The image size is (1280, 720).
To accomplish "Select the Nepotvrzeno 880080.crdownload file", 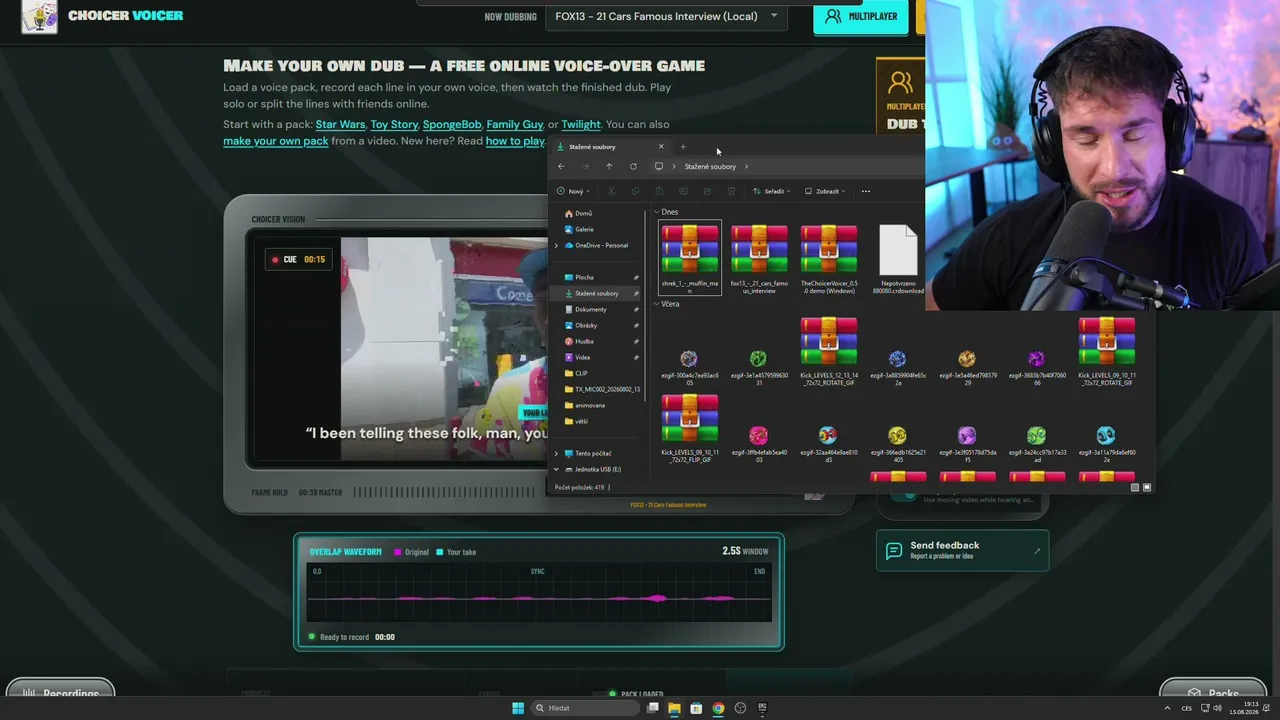I will [x=898, y=258].
